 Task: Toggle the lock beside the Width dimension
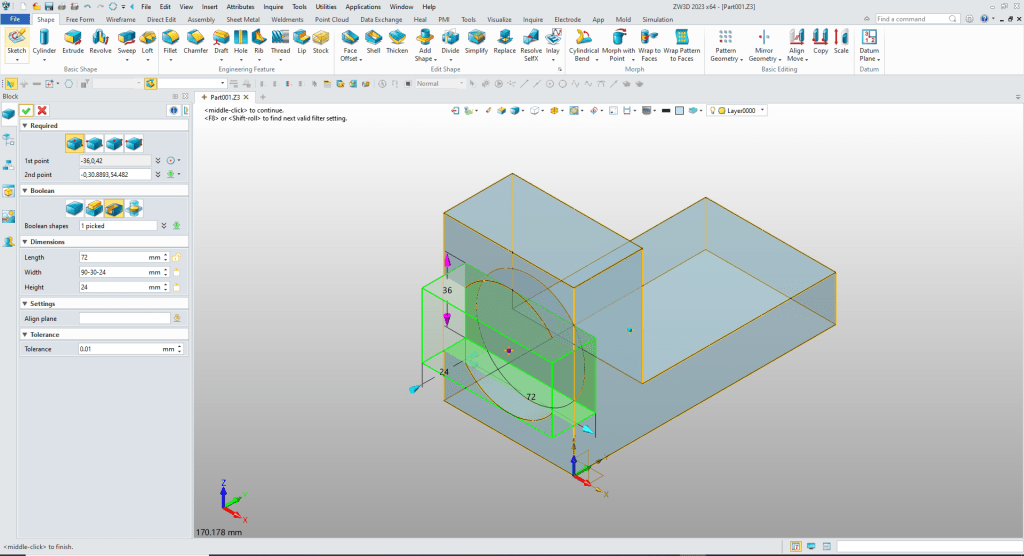177,272
